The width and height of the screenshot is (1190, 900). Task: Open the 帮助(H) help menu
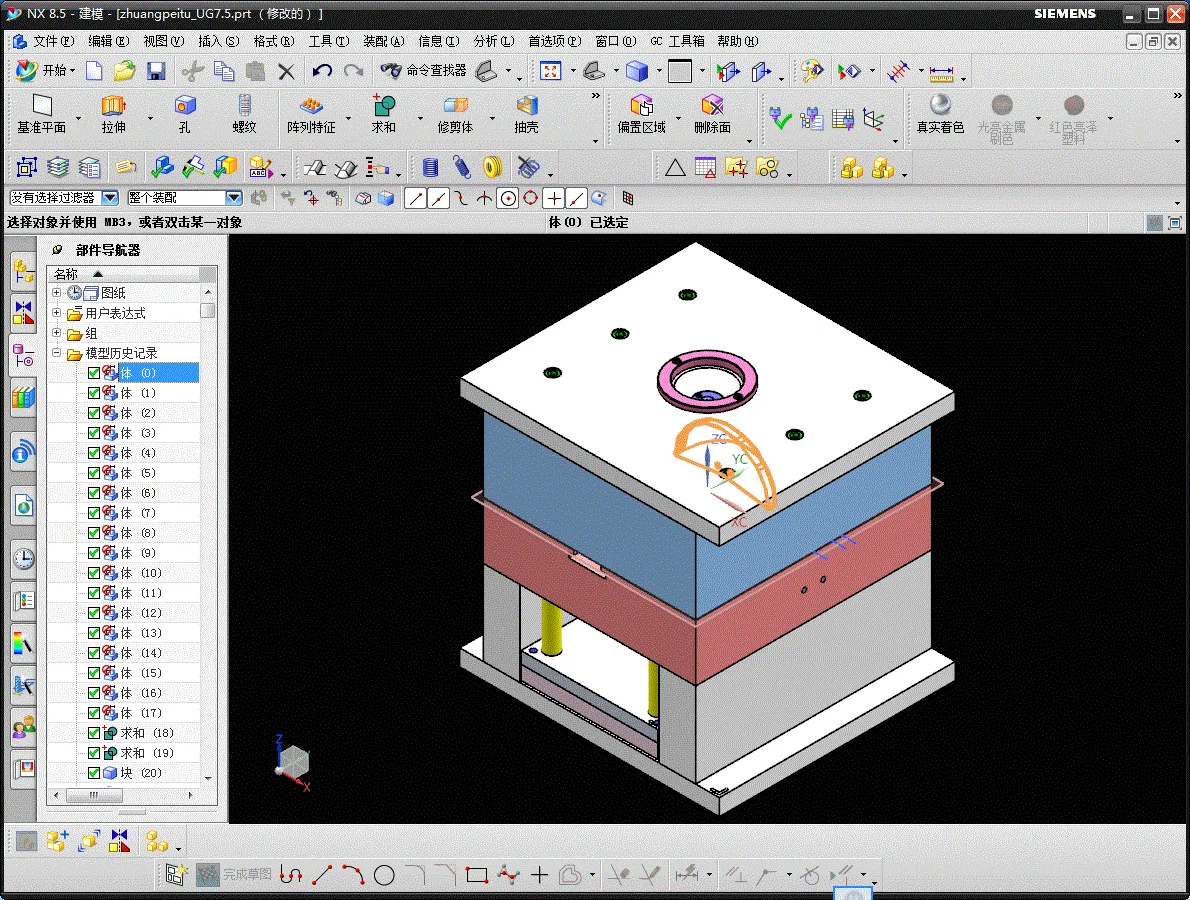click(x=738, y=41)
